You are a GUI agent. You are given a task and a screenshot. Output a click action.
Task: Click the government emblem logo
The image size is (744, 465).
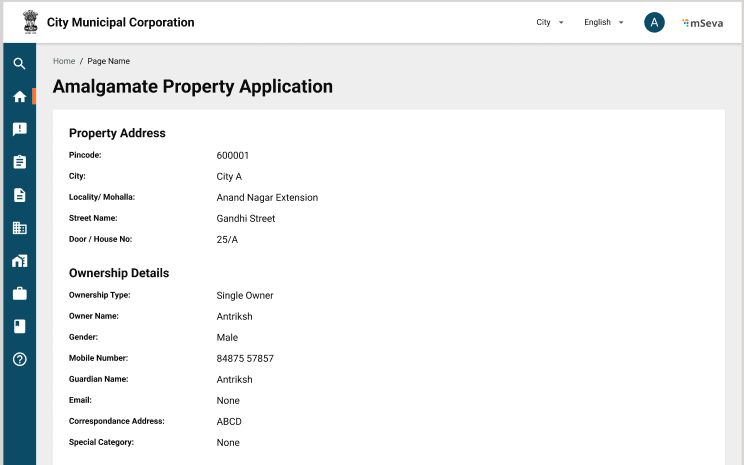pyautogui.click(x=29, y=22)
